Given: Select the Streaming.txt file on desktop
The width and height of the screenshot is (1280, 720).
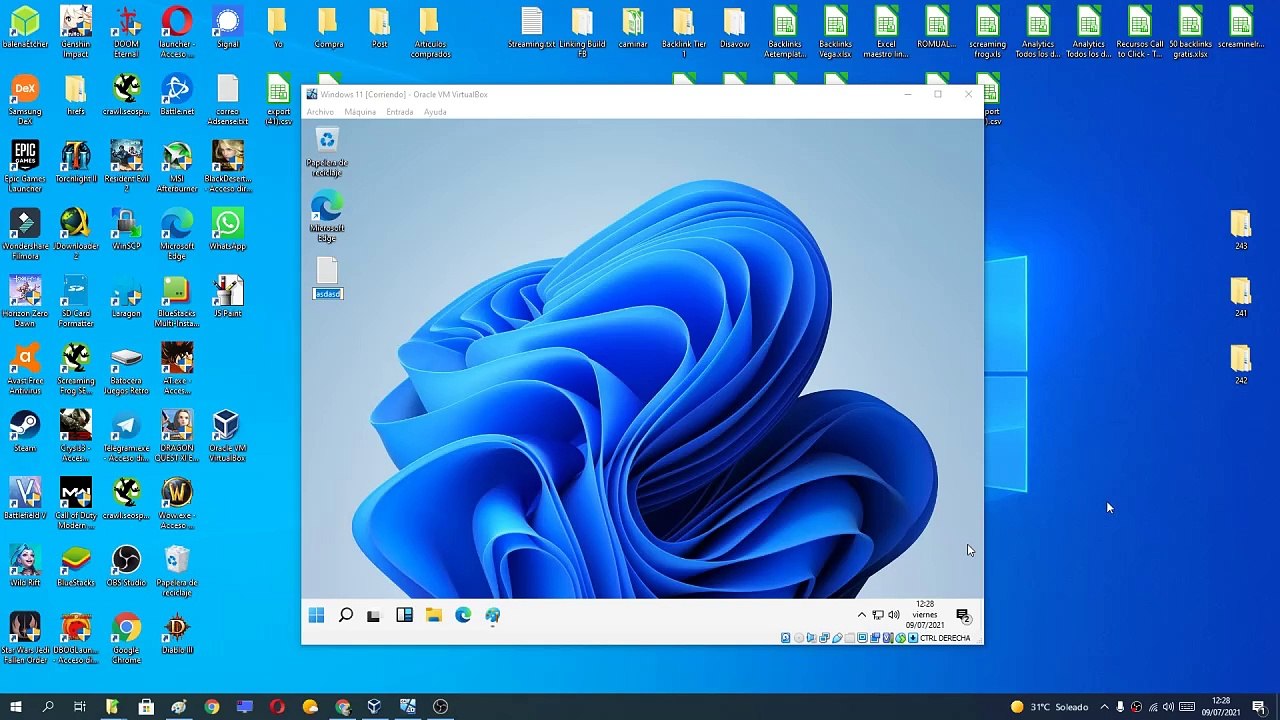Looking at the screenshot, I should (x=531, y=28).
